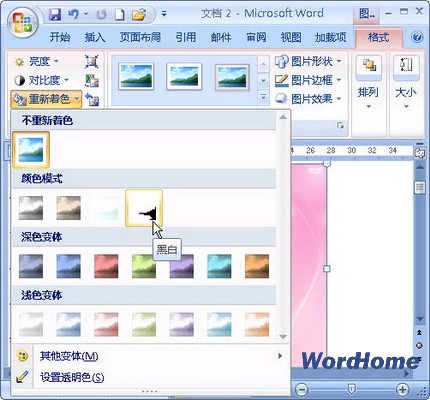Viewport: 430px width, 400px height.
Task: Save the document from quick access toolbar
Action: click(55, 14)
